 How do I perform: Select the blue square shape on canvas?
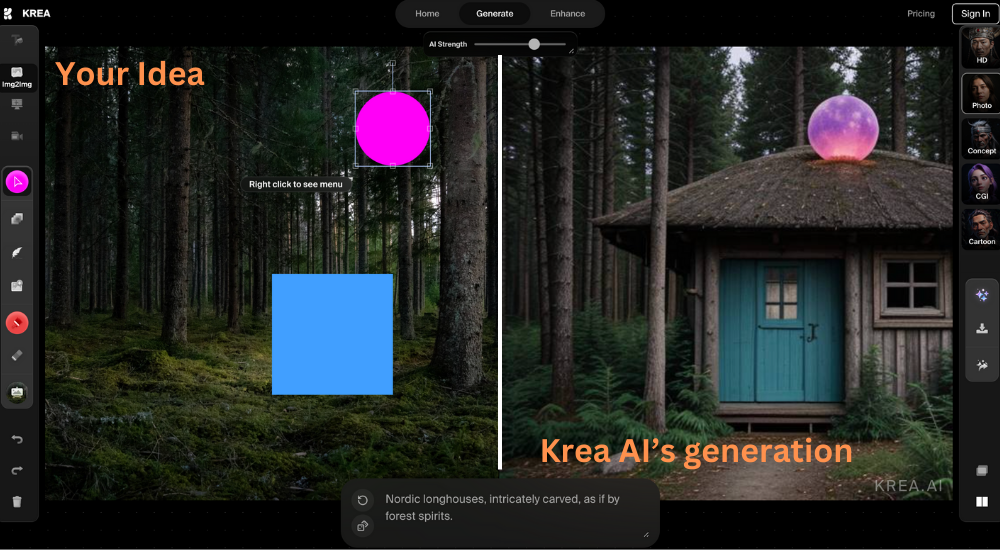[x=332, y=334]
